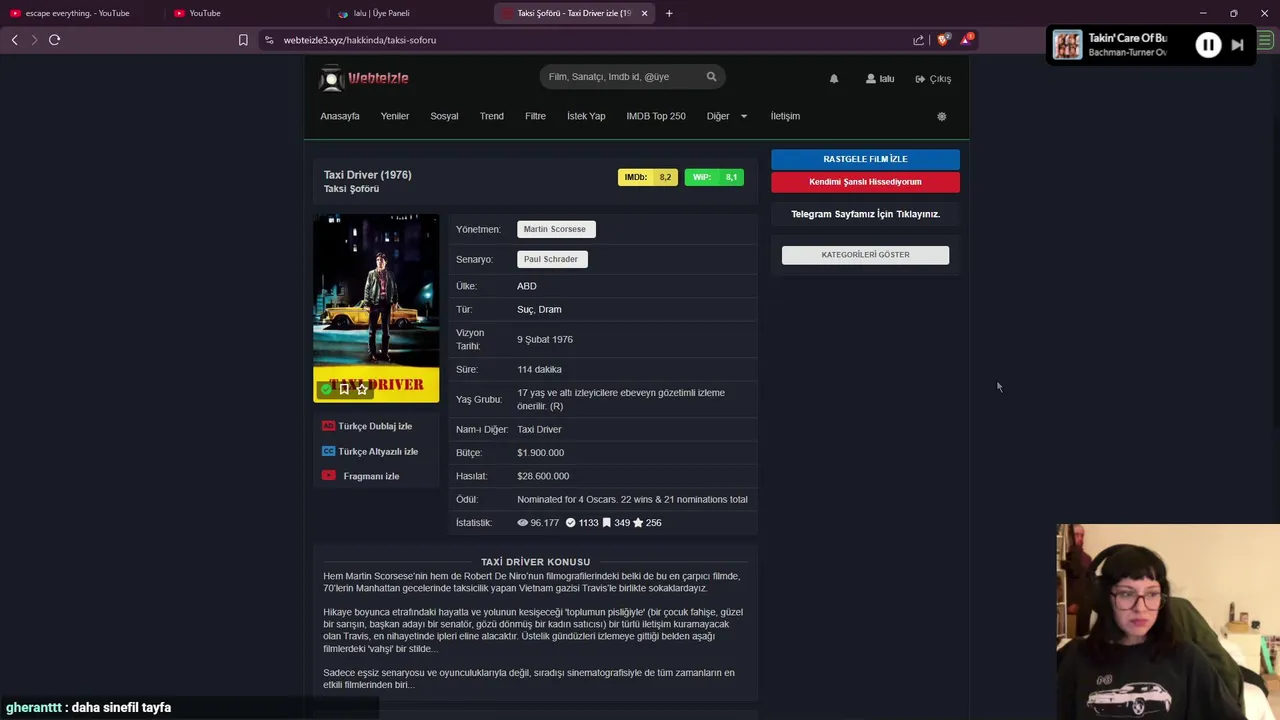Click the bookmark icon beside 349
This screenshot has width=1280, height=720.
(x=606, y=523)
